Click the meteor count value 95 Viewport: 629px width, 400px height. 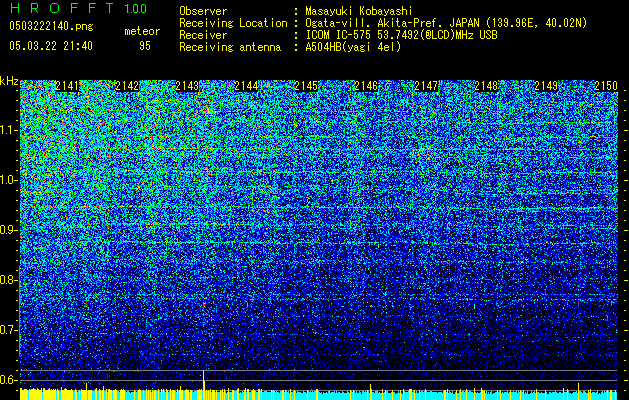(x=145, y=45)
